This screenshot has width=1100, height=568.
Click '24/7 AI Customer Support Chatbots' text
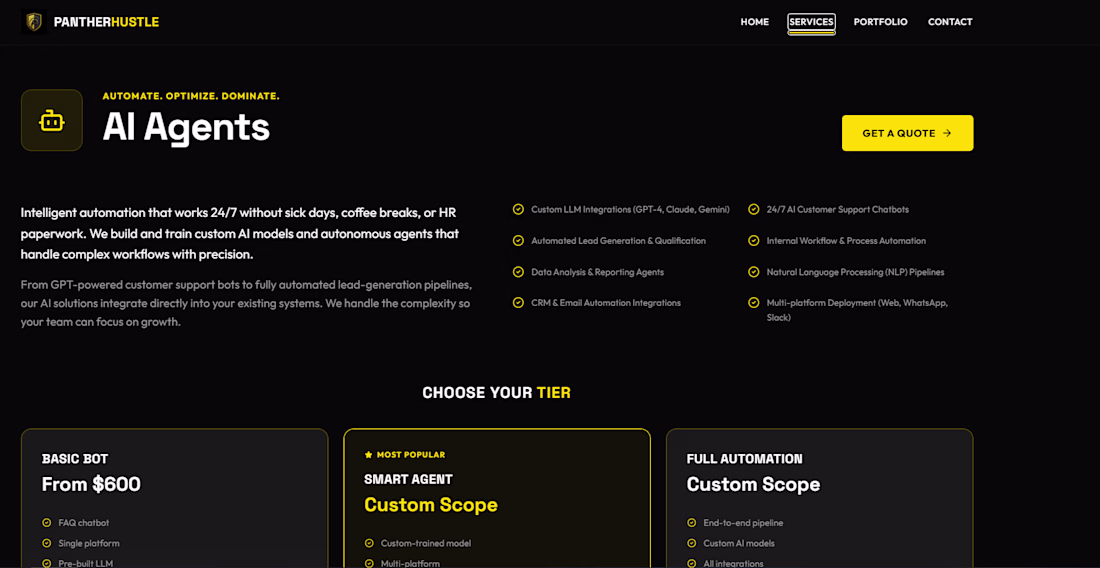point(838,209)
